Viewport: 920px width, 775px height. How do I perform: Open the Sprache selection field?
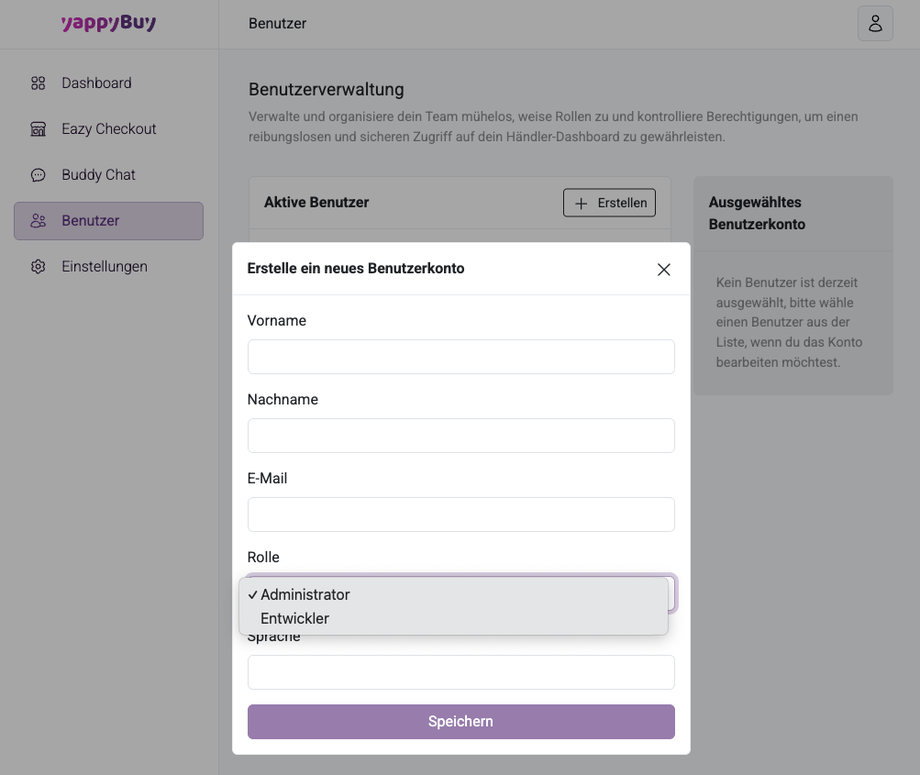coord(461,672)
